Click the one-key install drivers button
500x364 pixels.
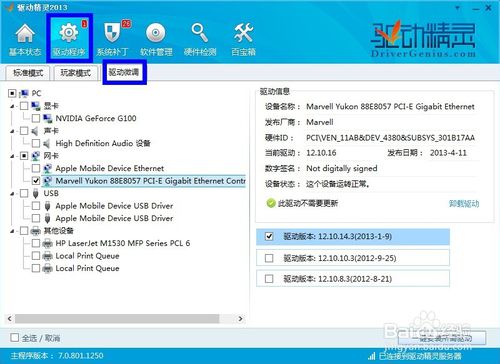click(x=442, y=339)
